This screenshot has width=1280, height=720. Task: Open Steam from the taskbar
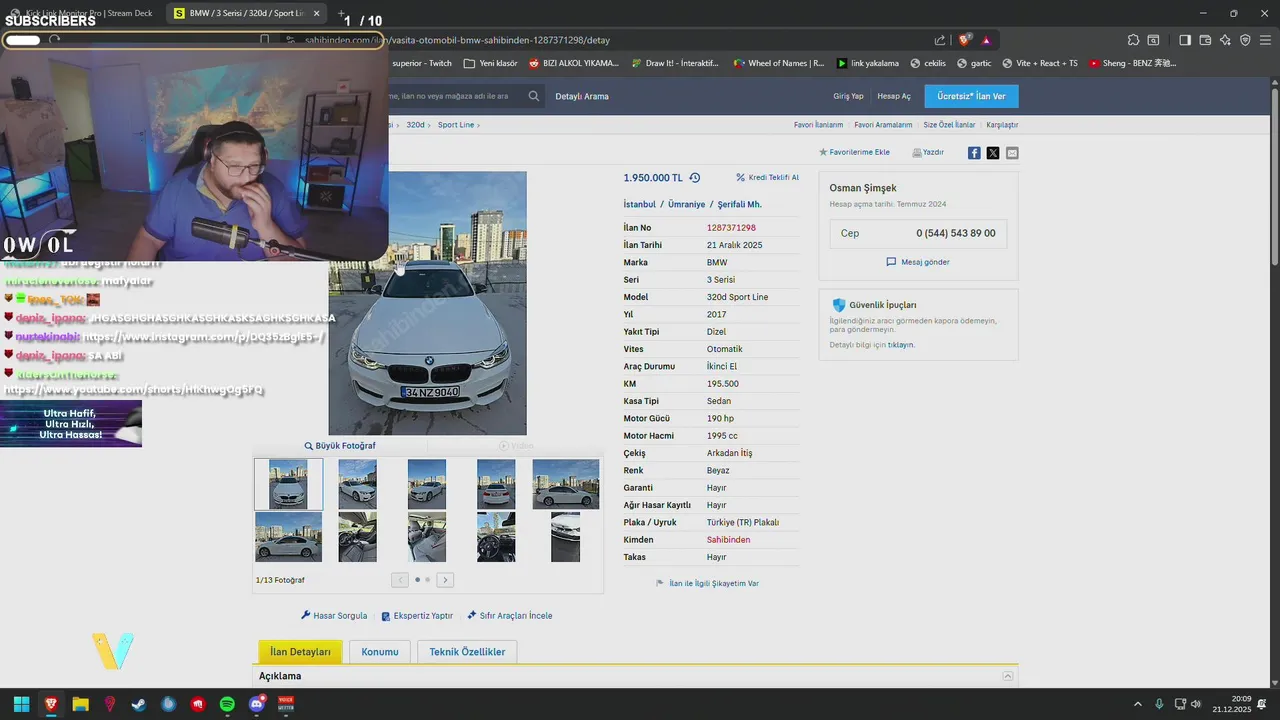[x=139, y=704]
